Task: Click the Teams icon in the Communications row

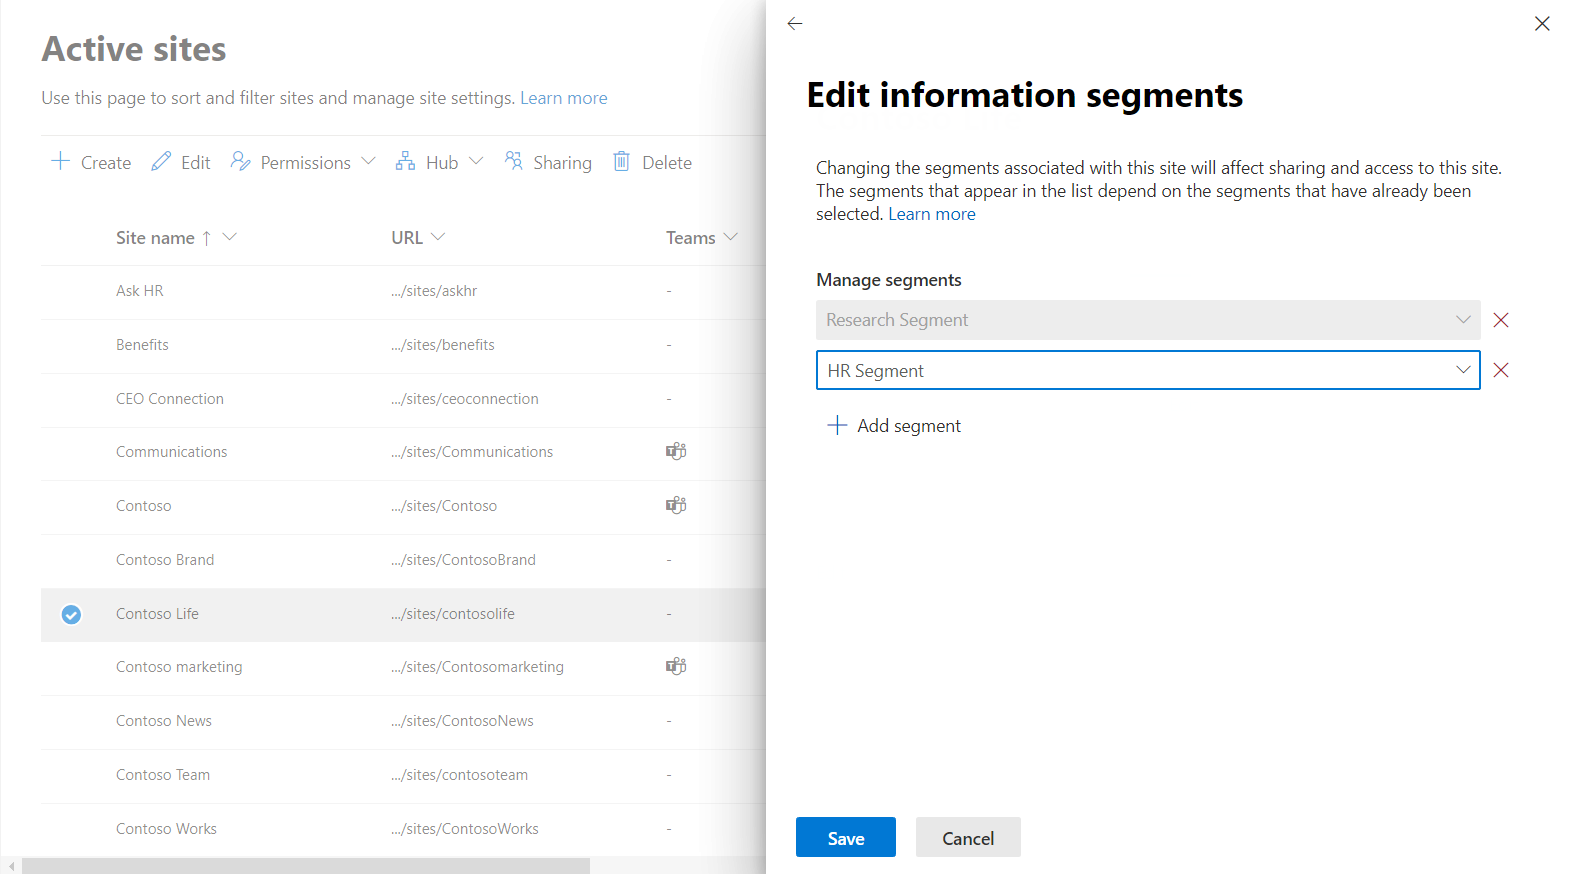Action: [676, 452]
